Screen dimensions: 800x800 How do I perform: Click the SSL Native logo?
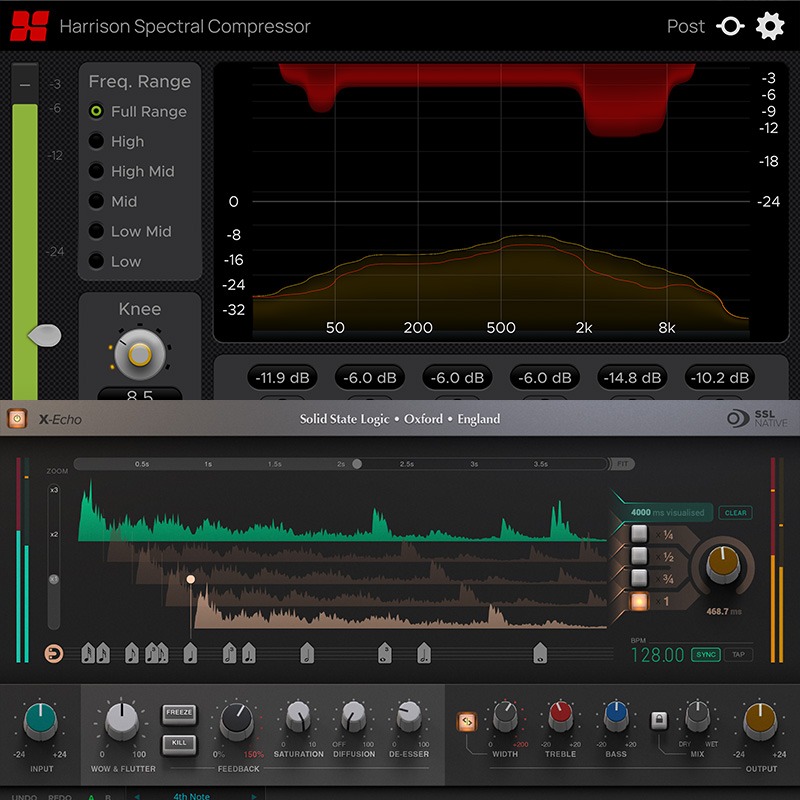click(757, 418)
